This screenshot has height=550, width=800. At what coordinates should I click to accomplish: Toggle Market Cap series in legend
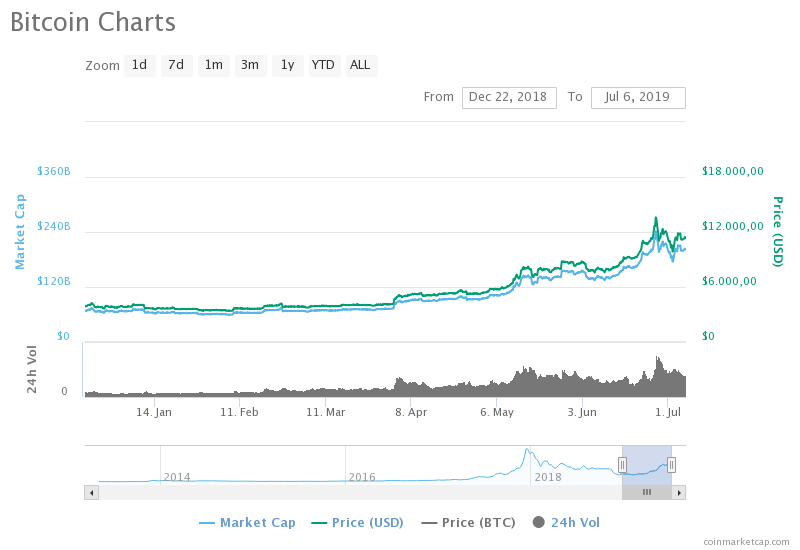247,522
